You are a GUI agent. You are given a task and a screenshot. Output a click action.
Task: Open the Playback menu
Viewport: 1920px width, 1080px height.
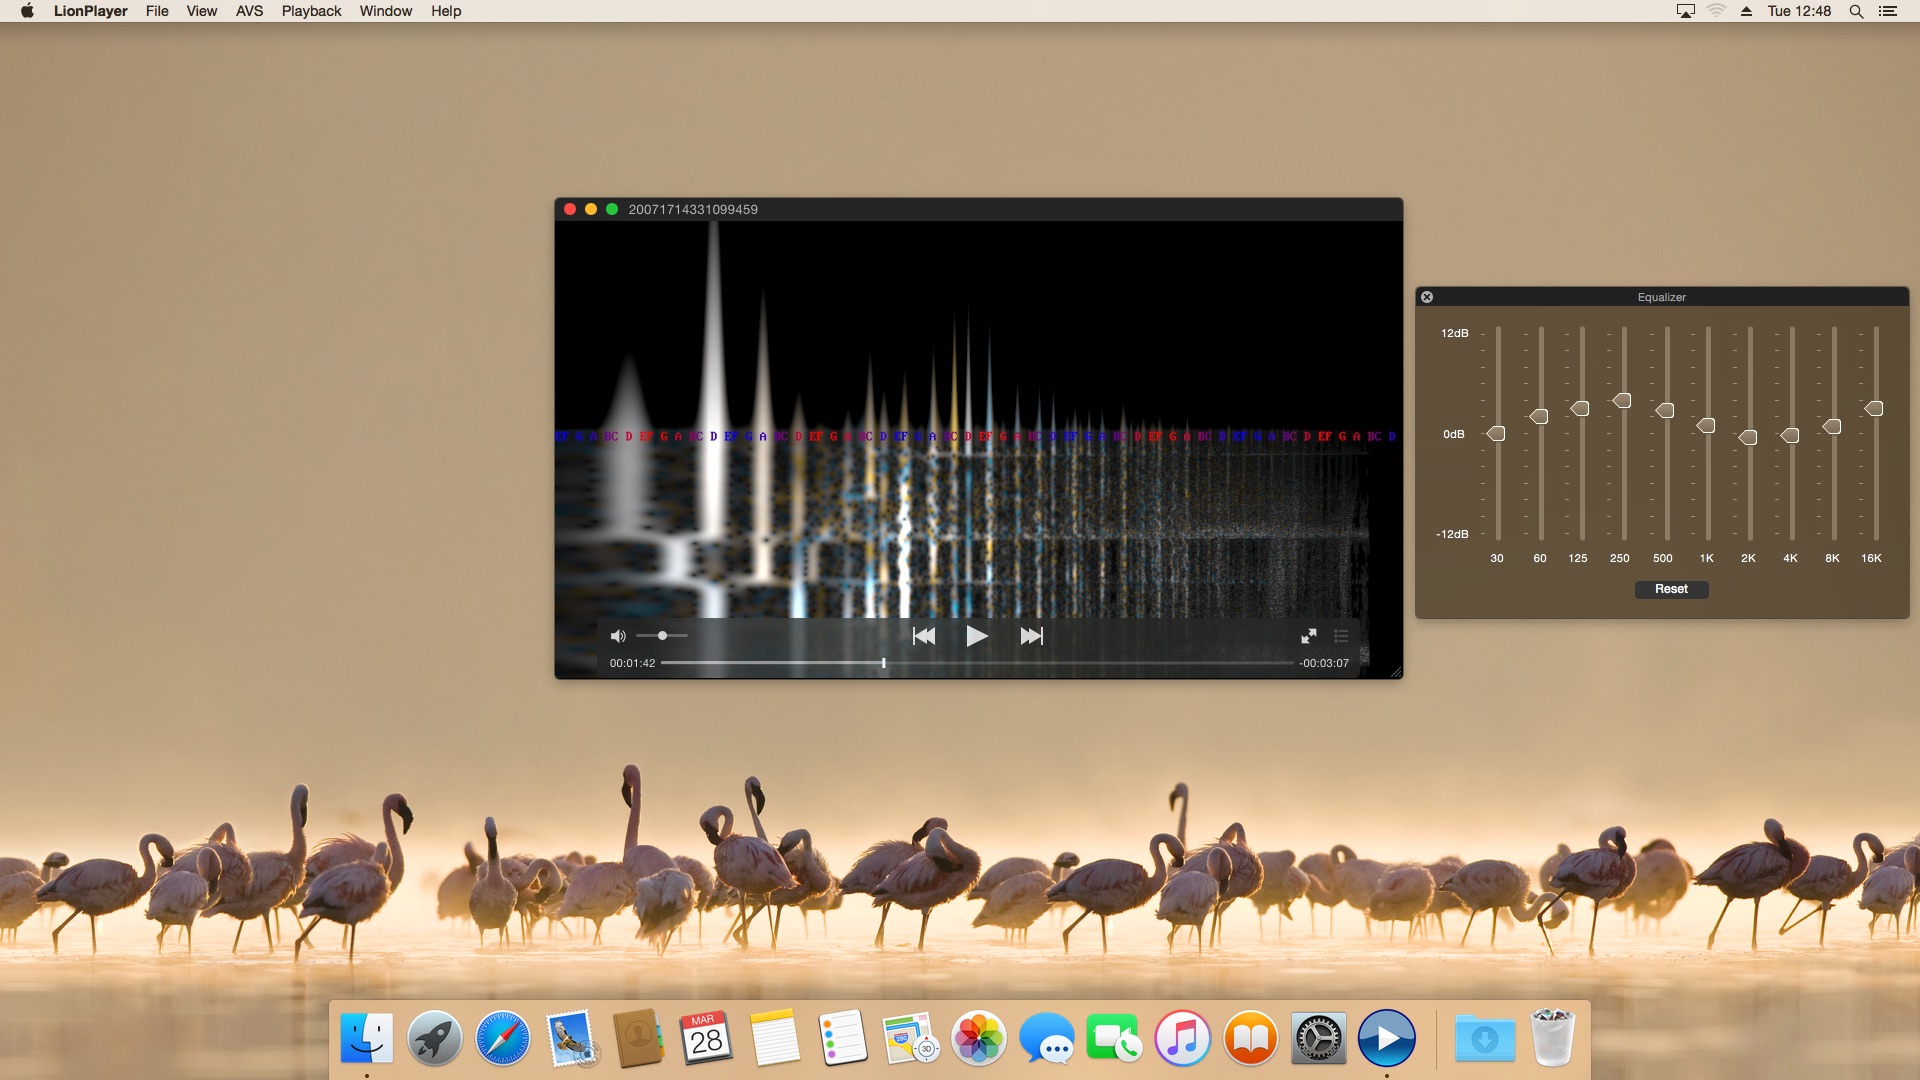pyautogui.click(x=310, y=11)
